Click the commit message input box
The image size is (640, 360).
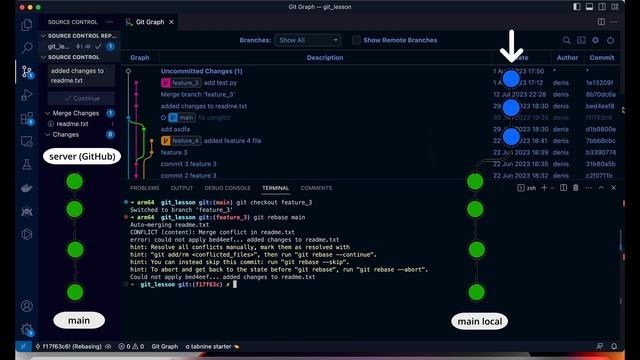[81, 76]
